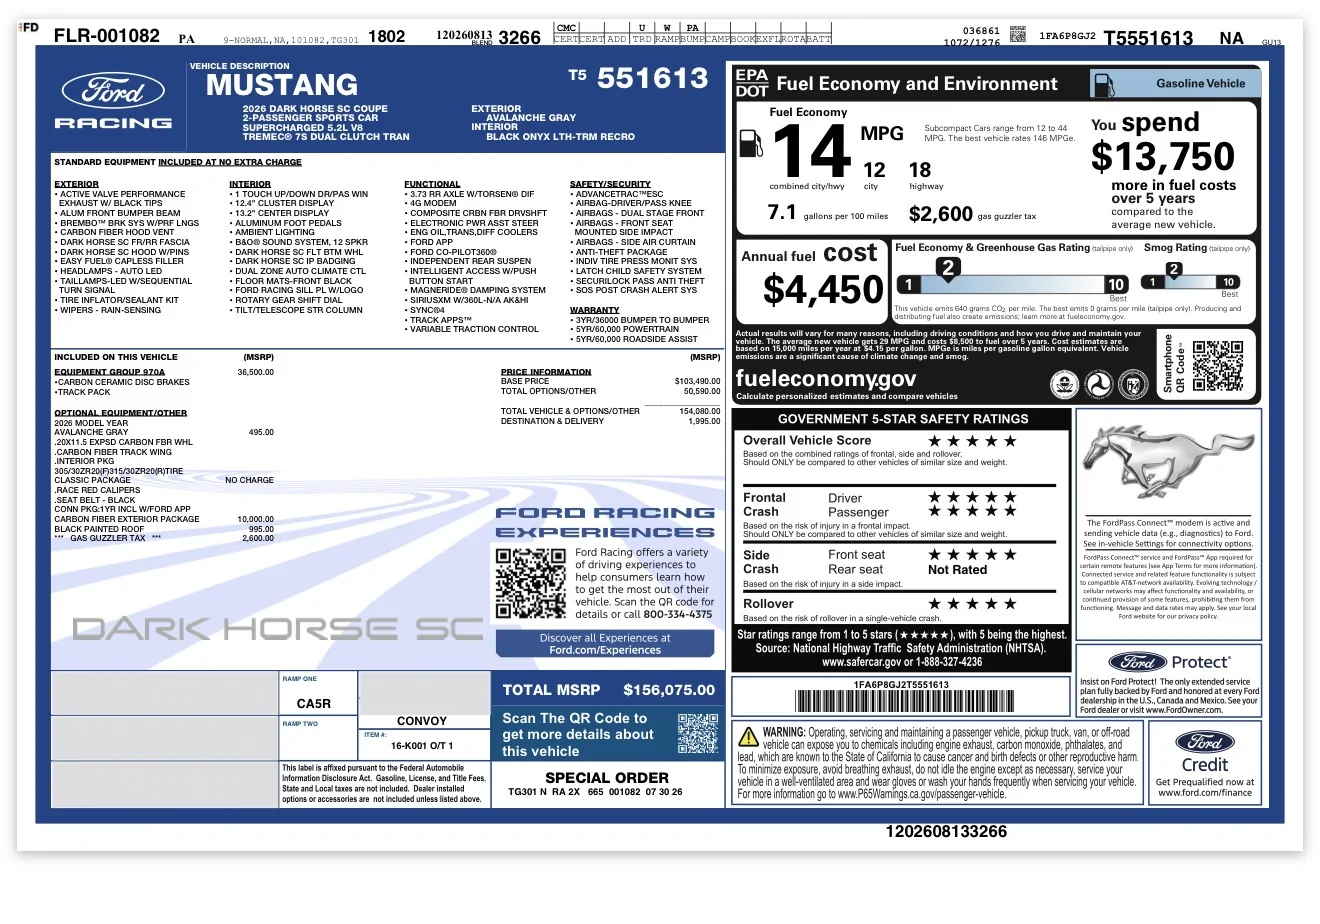Open the fueleconomy.gov link

825,378
